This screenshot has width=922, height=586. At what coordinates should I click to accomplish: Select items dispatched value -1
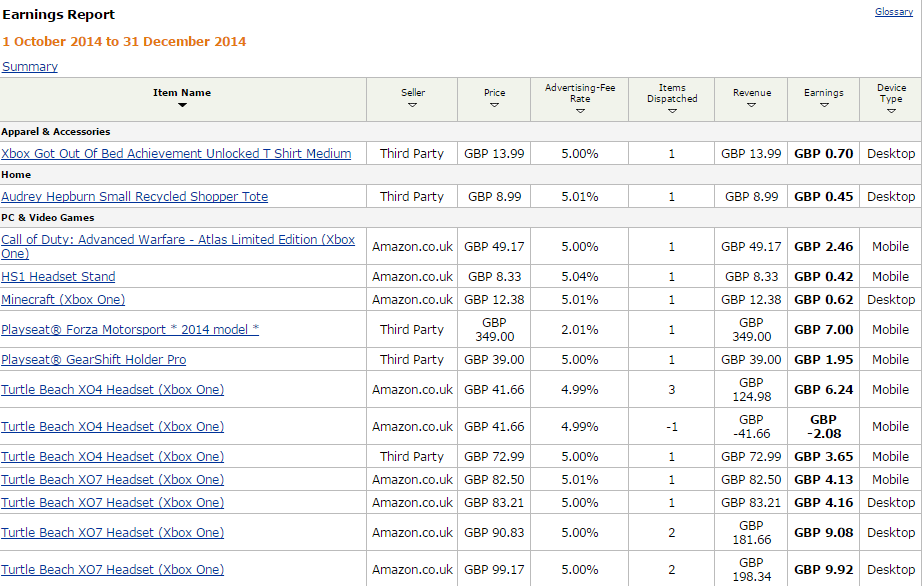pos(672,426)
